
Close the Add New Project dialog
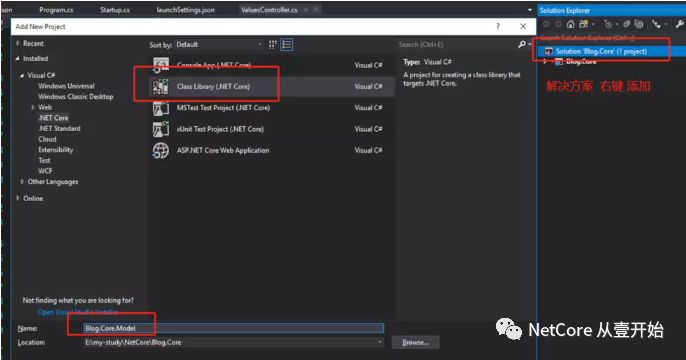523,26
